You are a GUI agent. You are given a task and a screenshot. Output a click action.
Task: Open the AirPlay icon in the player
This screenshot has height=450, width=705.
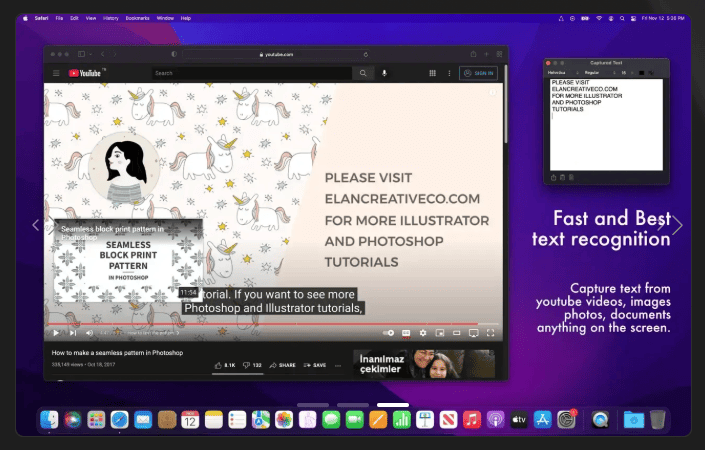(x=473, y=333)
